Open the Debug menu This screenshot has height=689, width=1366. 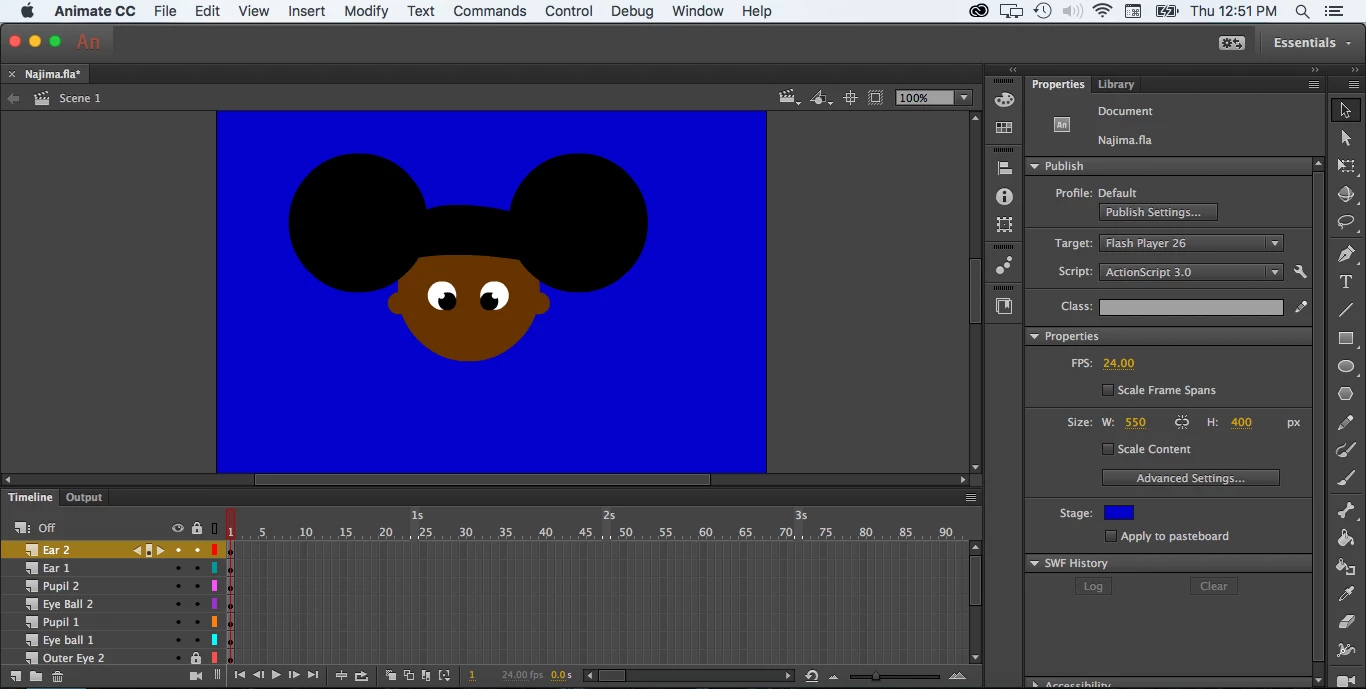point(632,11)
